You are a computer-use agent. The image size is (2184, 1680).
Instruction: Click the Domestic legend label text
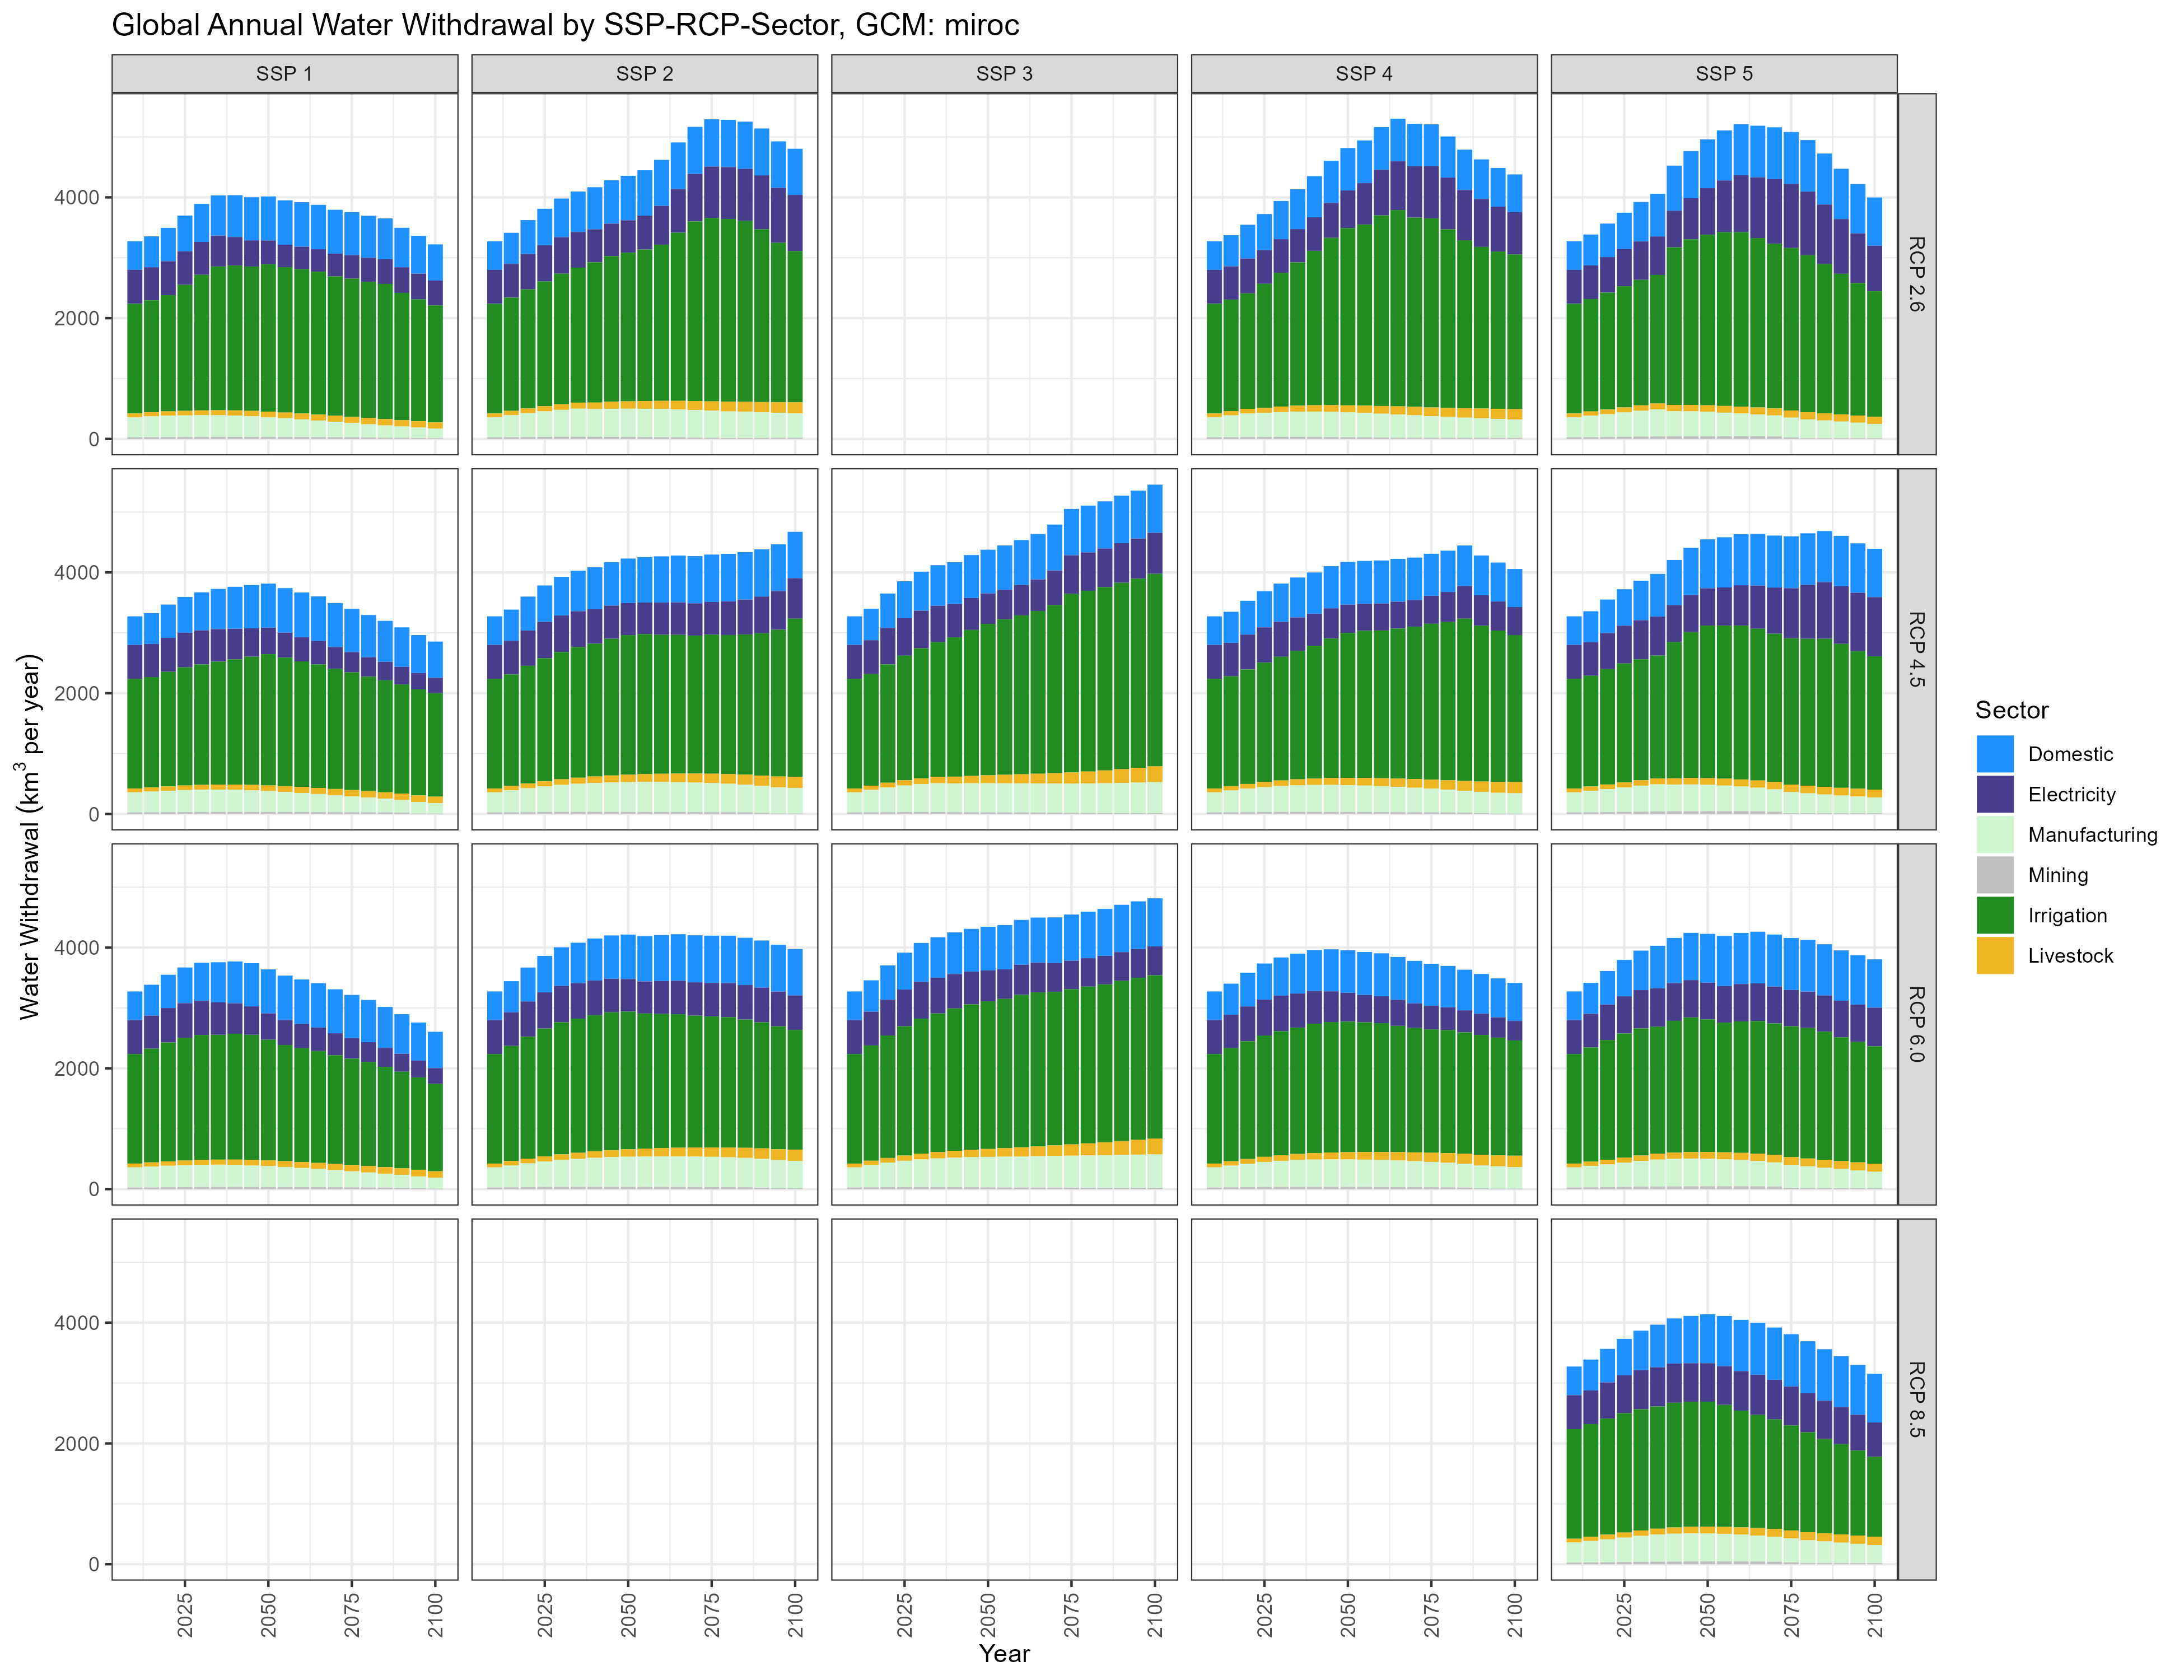tap(2070, 754)
